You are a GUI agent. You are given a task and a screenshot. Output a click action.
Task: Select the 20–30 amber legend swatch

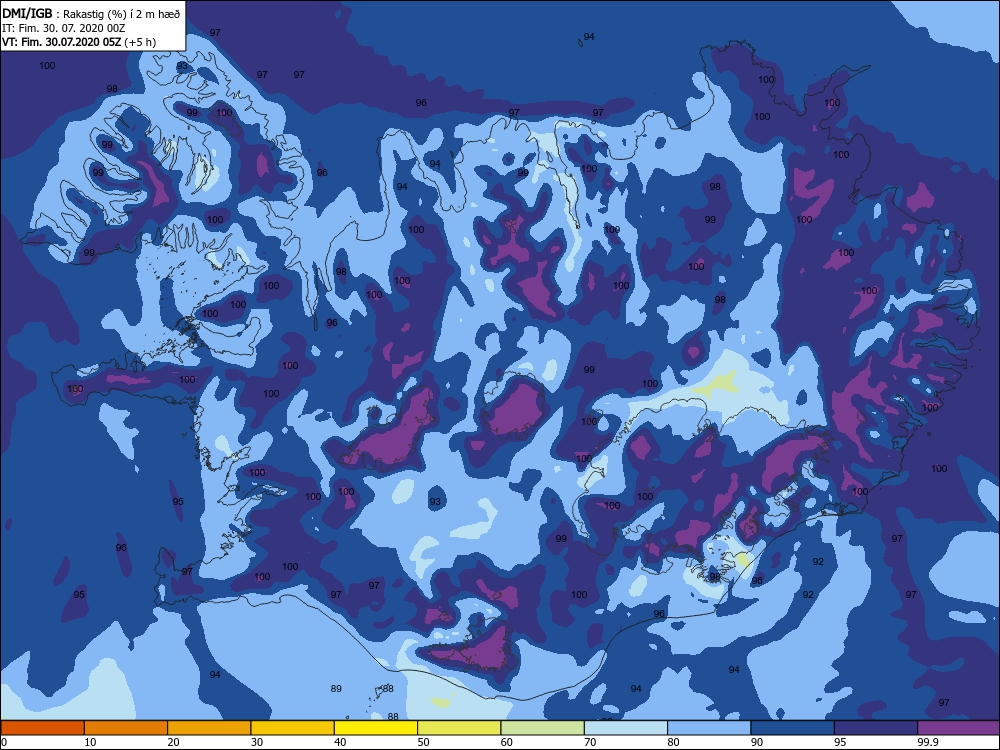click(209, 728)
